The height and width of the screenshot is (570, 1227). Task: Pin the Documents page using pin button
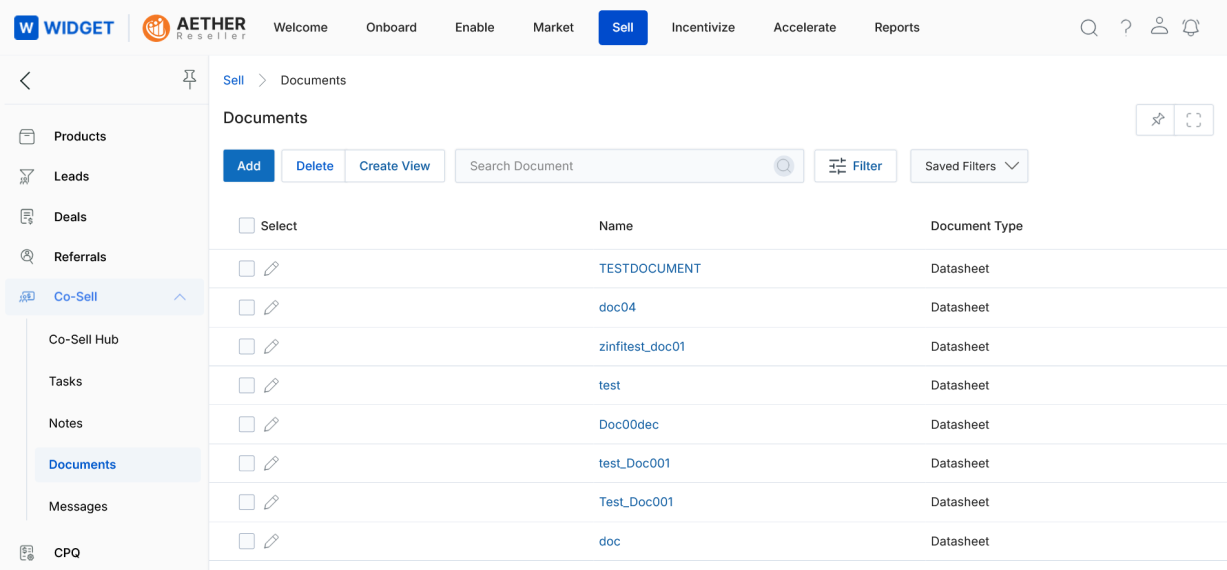tap(1157, 120)
